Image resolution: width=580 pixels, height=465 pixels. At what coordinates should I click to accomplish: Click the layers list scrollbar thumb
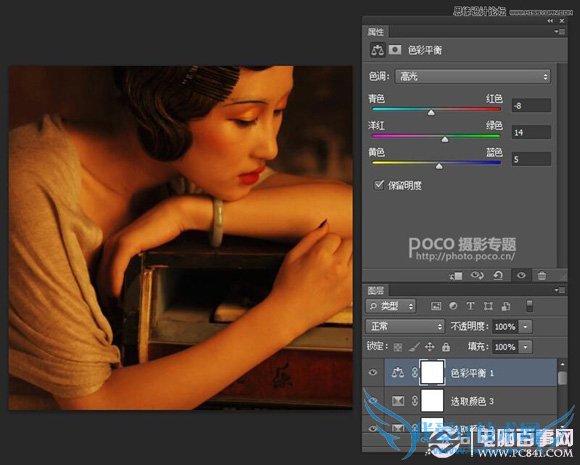(x=562, y=378)
